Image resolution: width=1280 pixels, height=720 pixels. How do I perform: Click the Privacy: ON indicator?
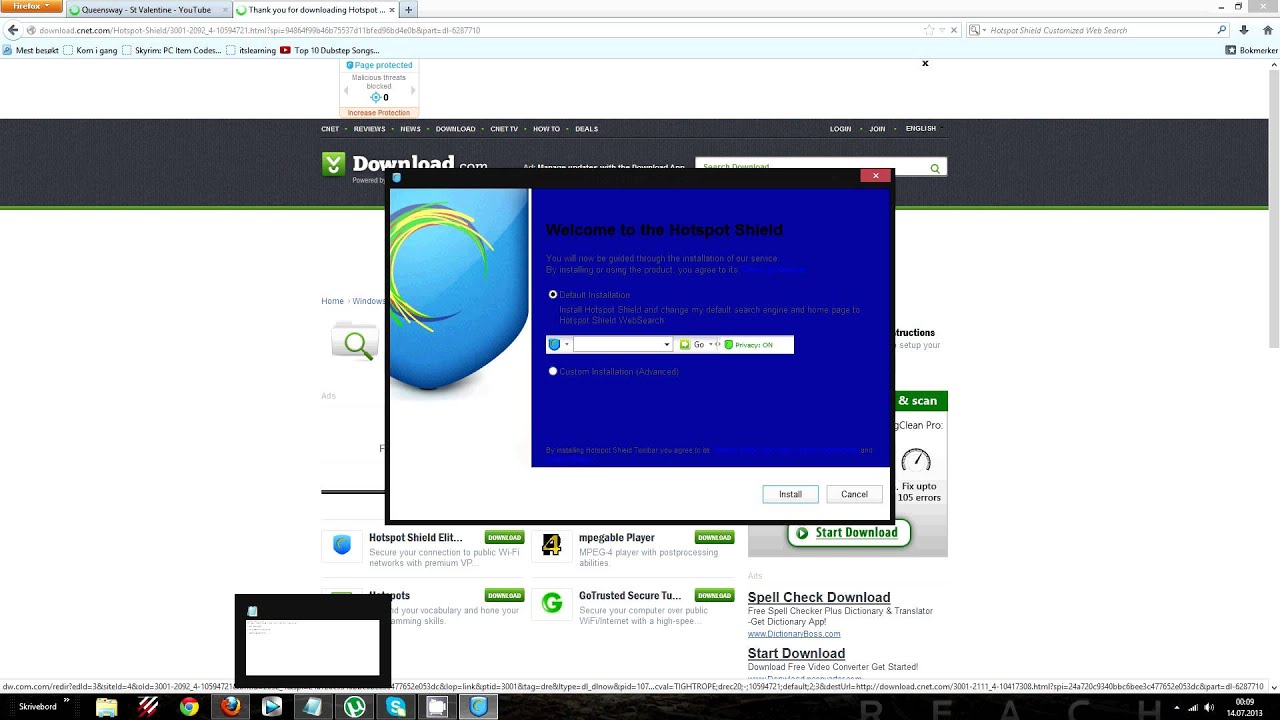pyautogui.click(x=749, y=345)
